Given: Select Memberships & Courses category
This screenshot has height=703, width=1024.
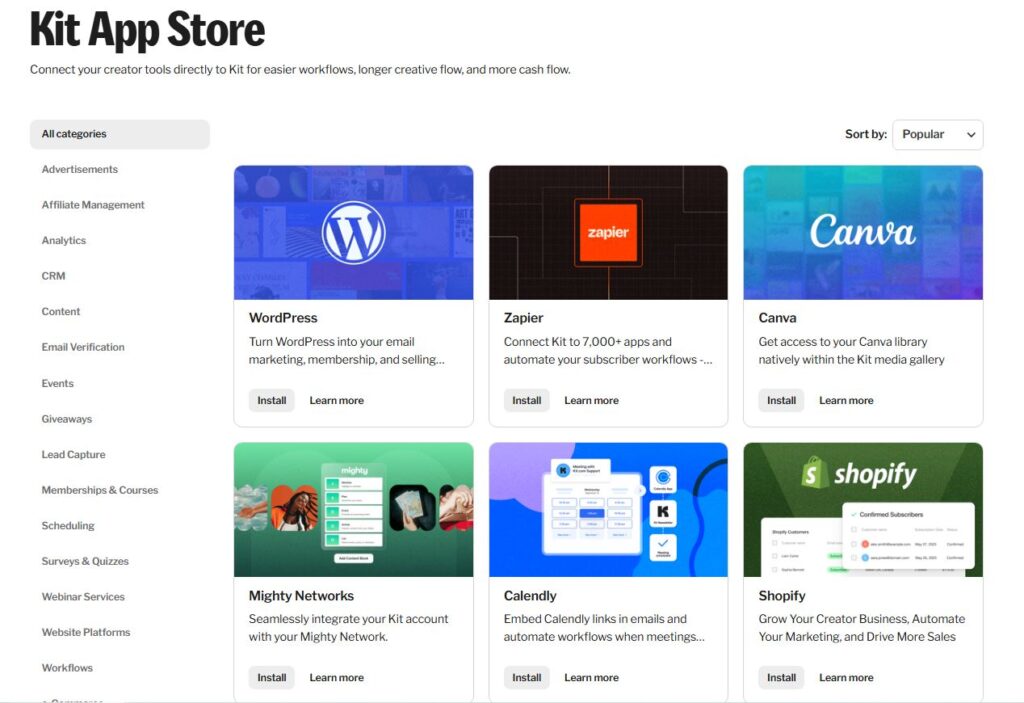Looking at the screenshot, I should [100, 490].
